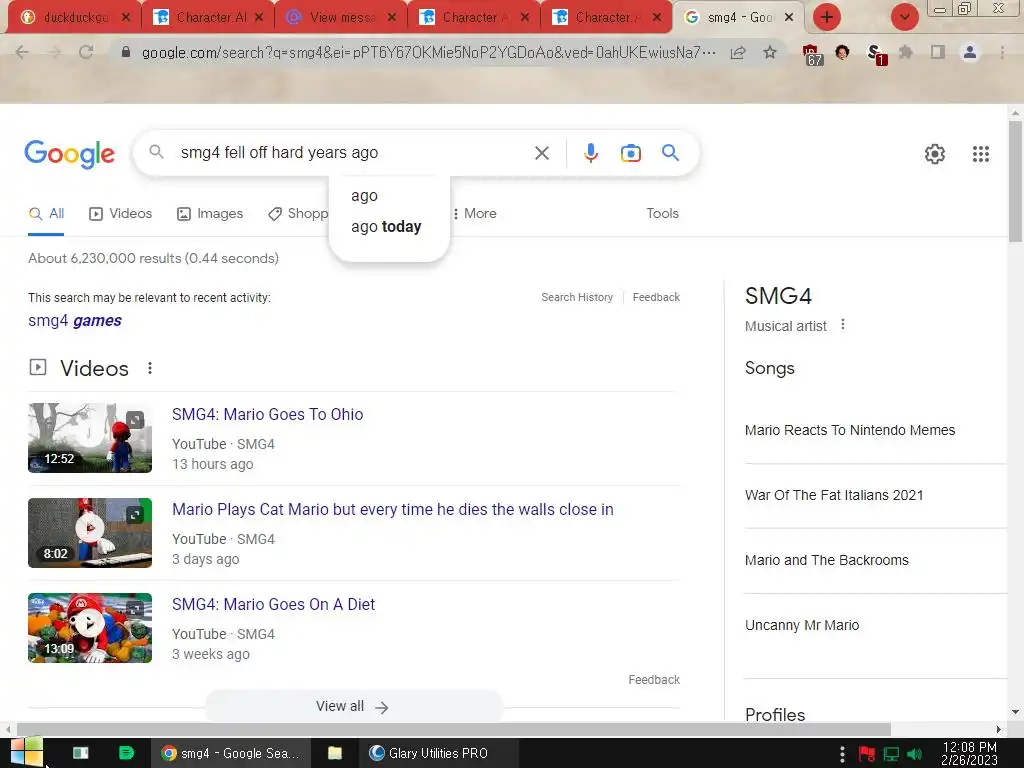Open Videos section three-dot options
The height and width of the screenshot is (768, 1024).
click(x=150, y=368)
